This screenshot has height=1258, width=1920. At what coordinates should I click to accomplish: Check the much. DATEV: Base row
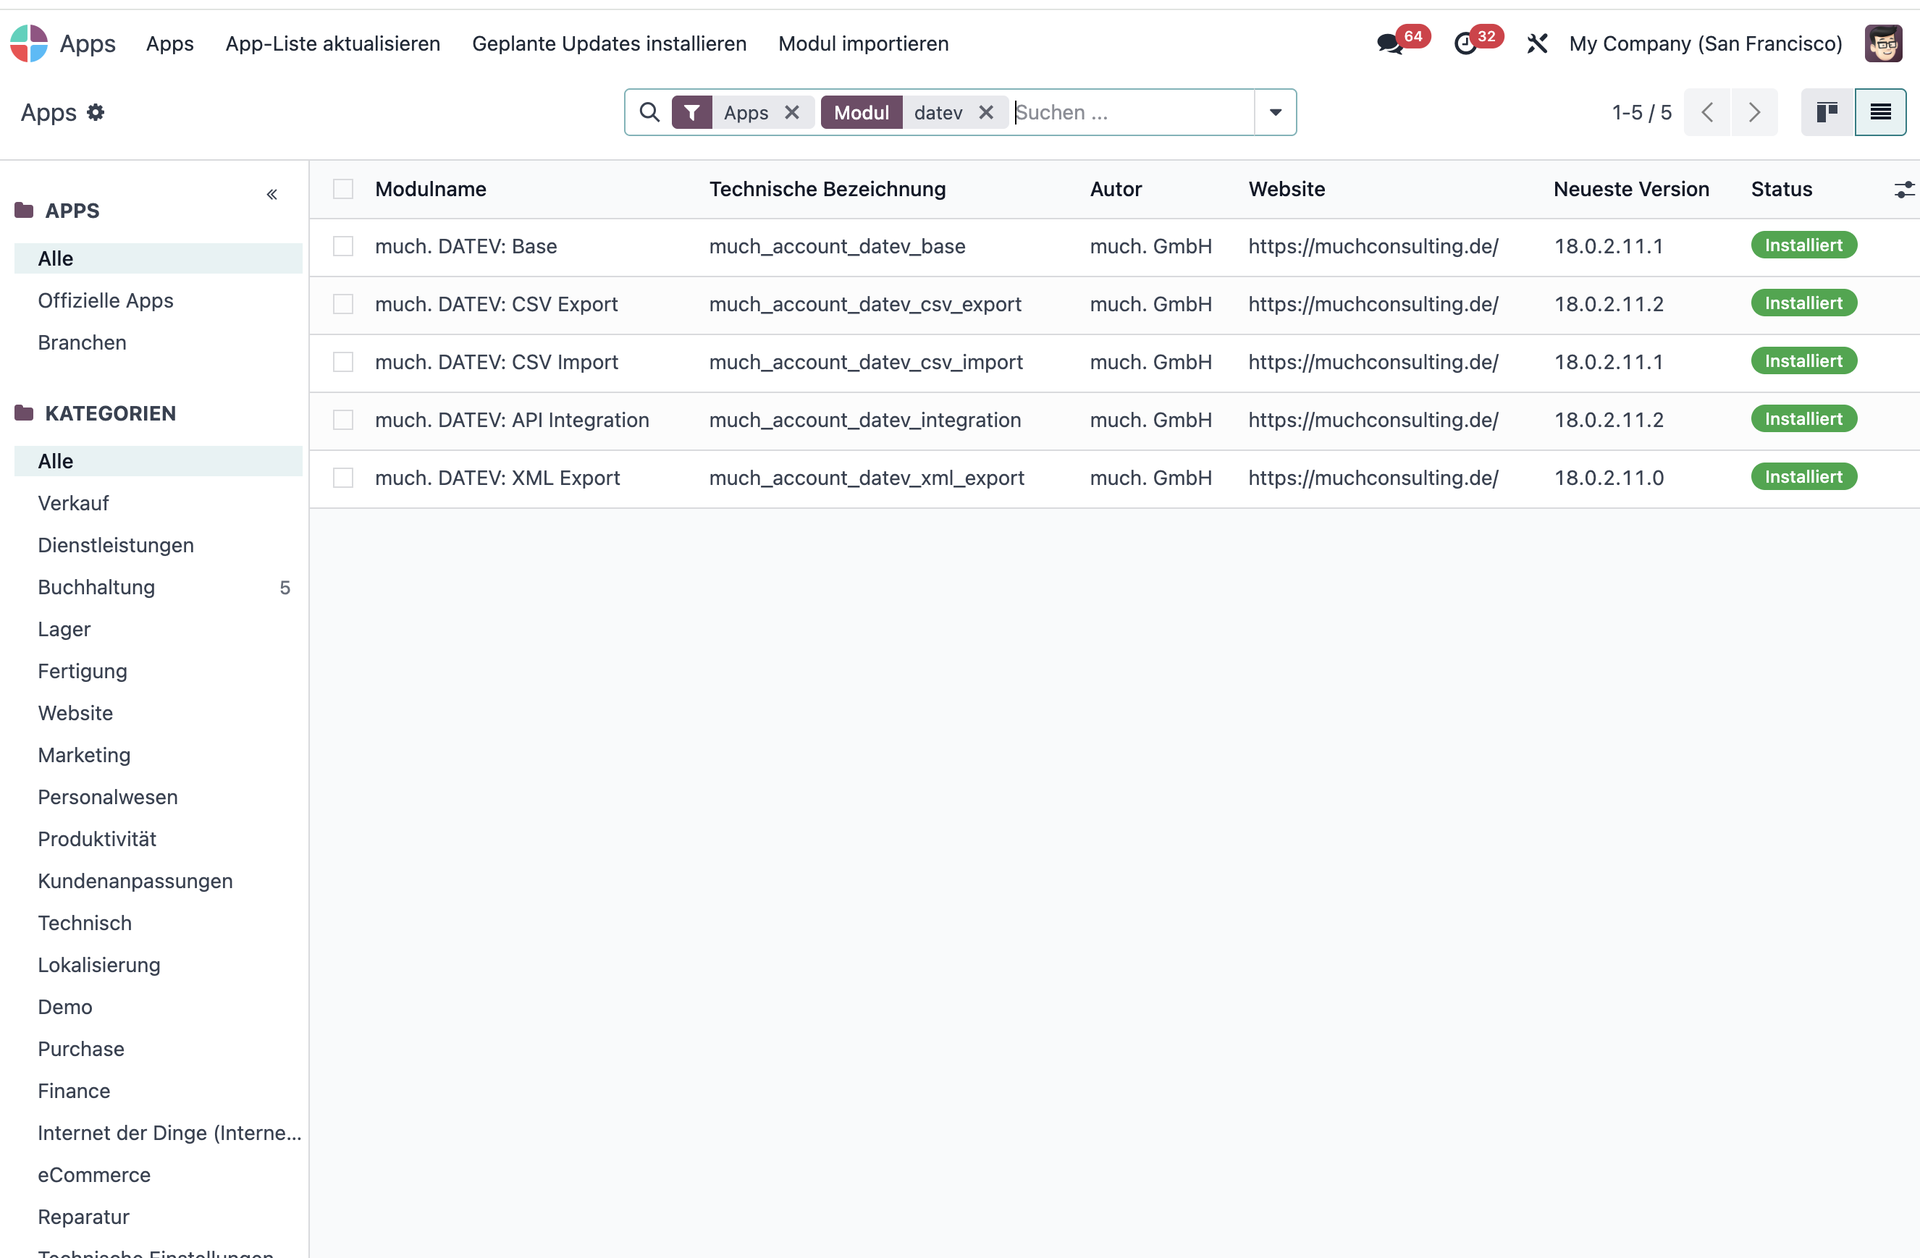pyautogui.click(x=343, y=246)
